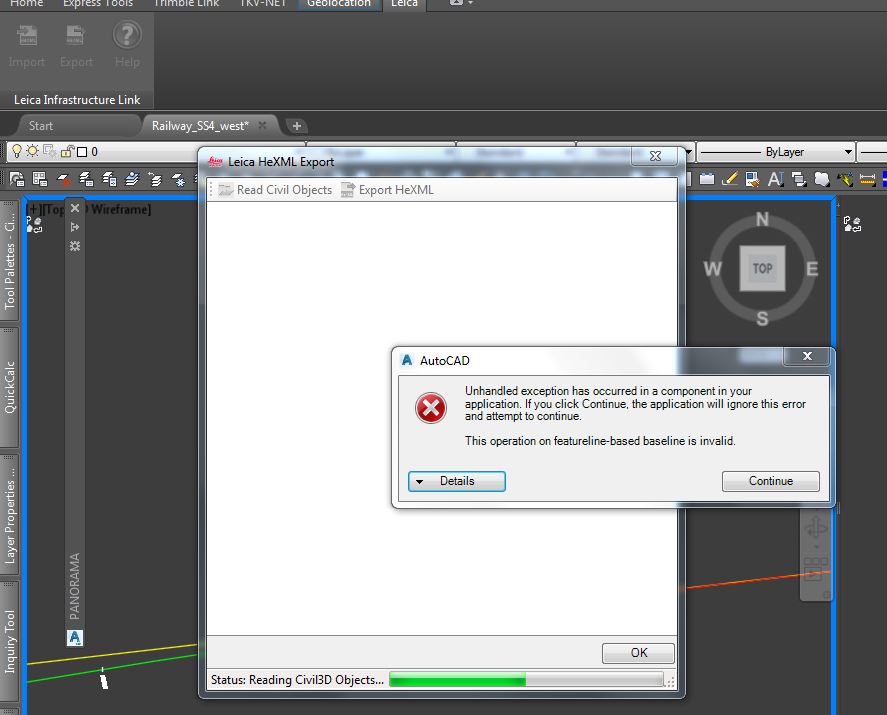The height and width of the screenshot is (715, 887).
Task: Switch to the Geolocation ribbon tab
Action: tap(339, 3)
